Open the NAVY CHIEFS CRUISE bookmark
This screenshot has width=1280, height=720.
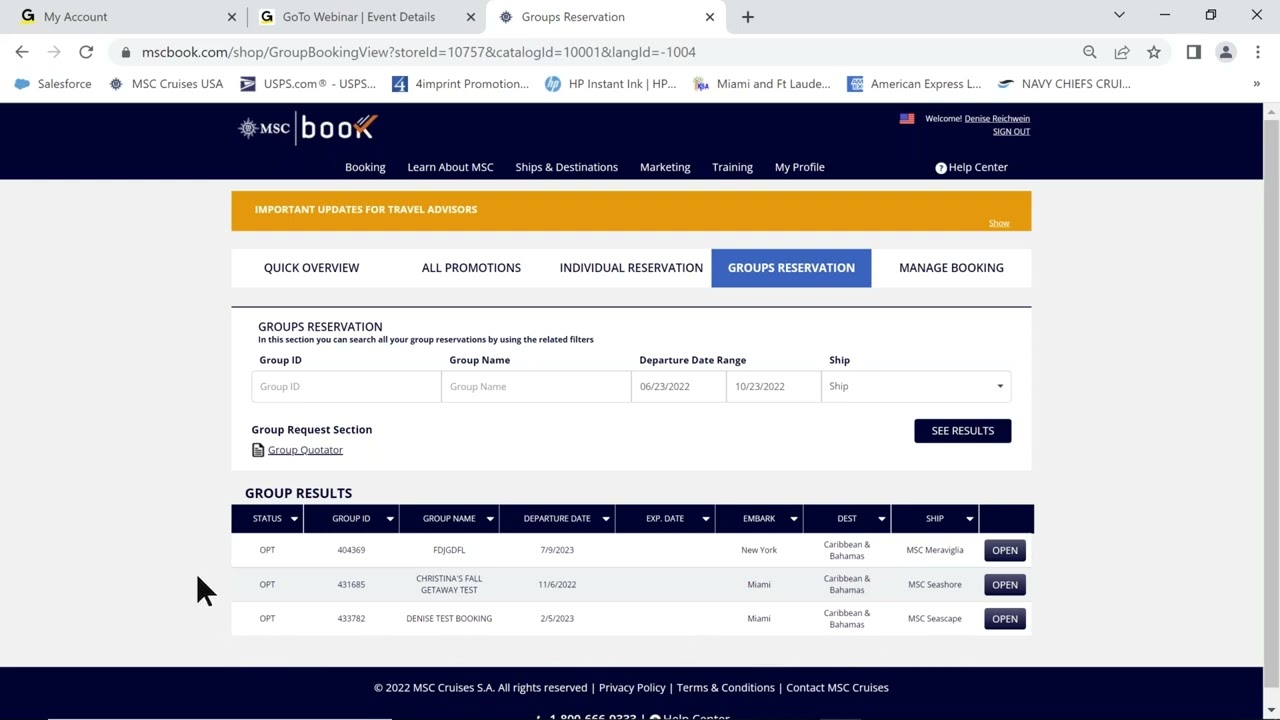1064,84
